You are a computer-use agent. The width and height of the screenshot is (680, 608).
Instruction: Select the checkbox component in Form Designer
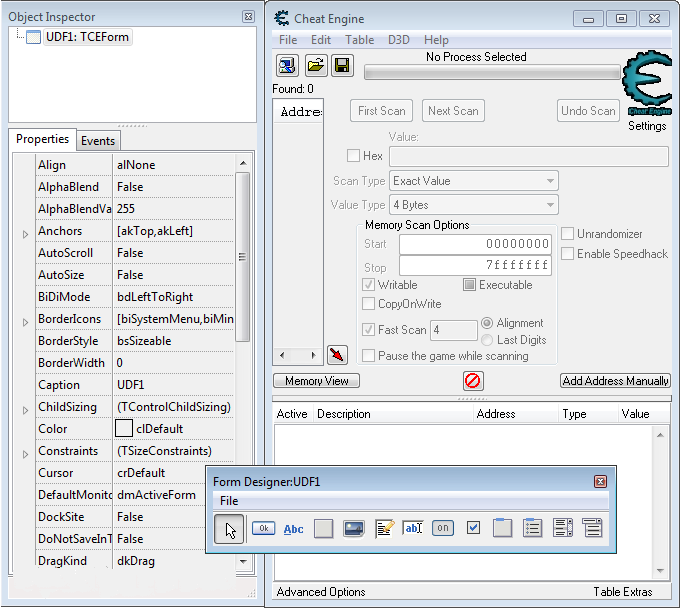[x=473, y=528]
